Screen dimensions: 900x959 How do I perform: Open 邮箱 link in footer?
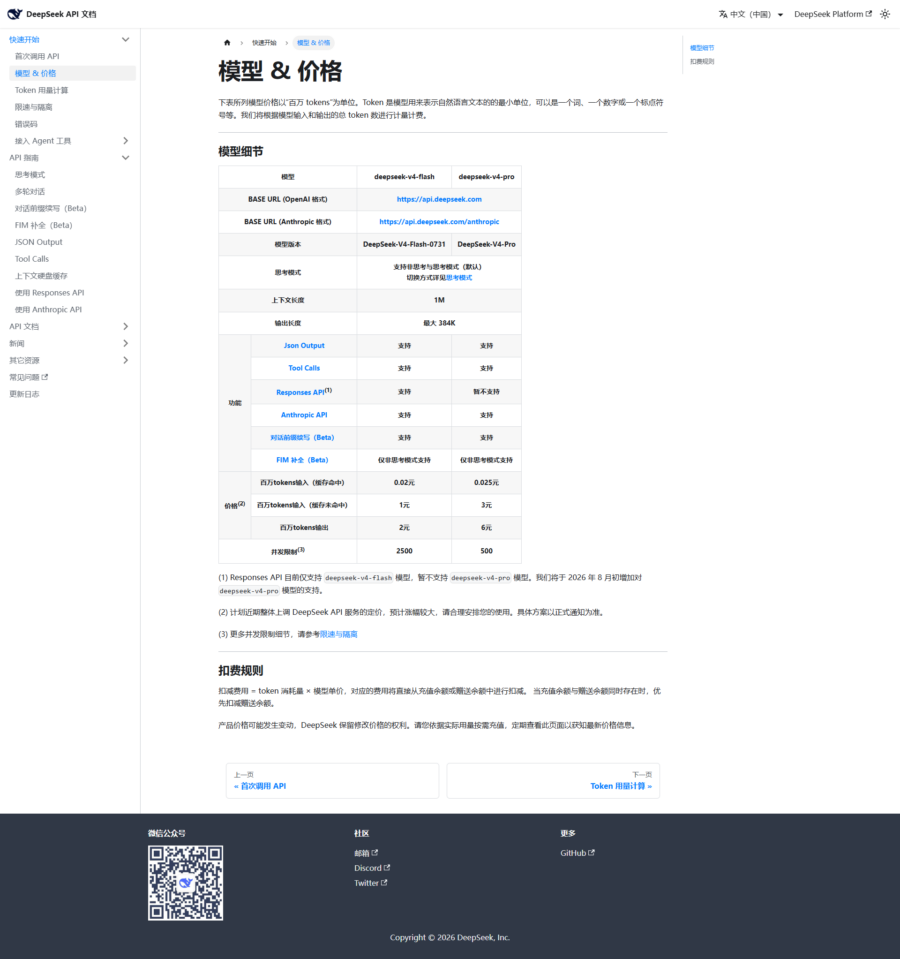[x=366, y=853]
